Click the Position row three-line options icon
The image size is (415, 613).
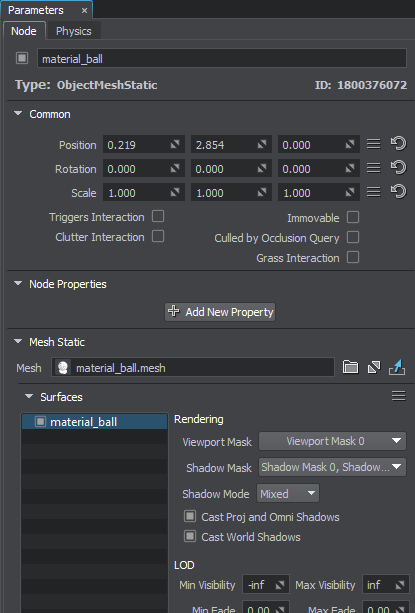click(x=374, y=144)
